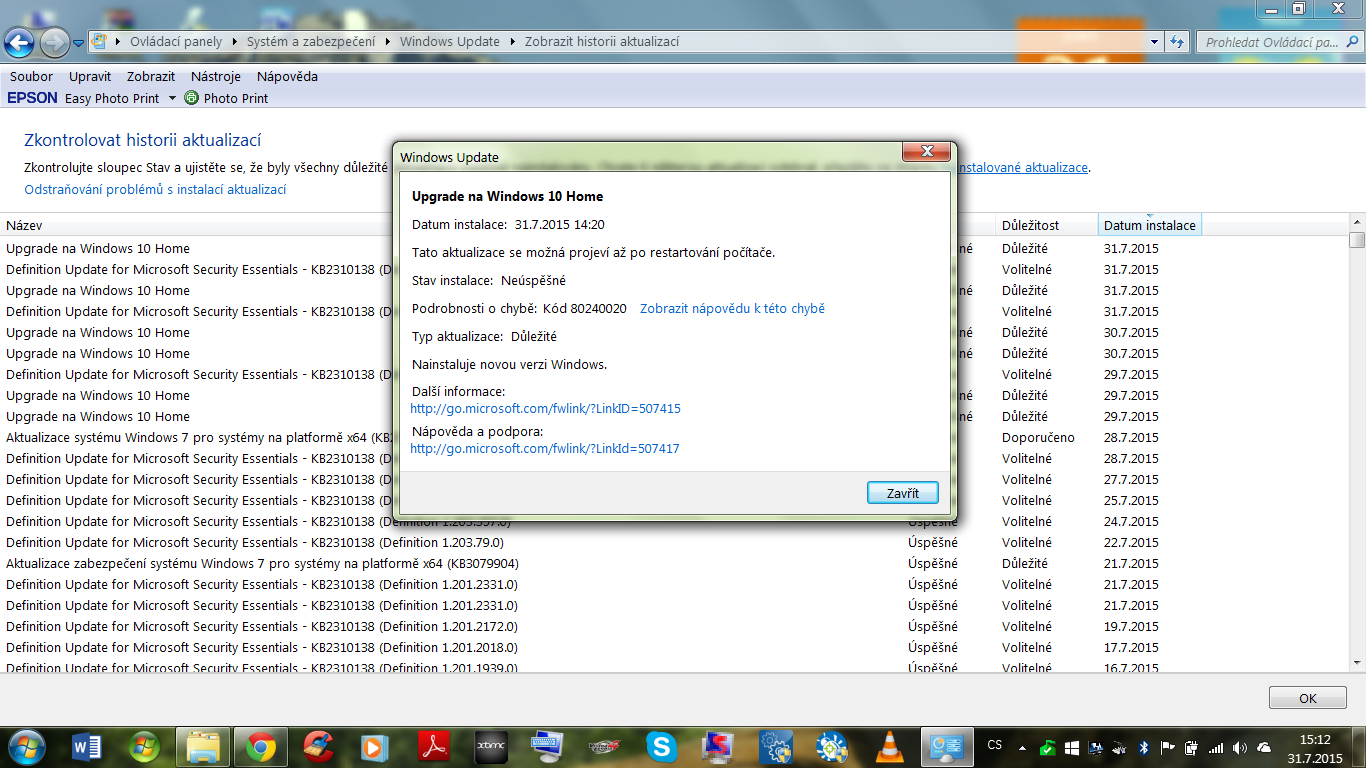The height and width of the screenshot is (768, 1366).
Task: Expand the arrow before Zobrazit historii aktualizací
Action: [512, 42]
